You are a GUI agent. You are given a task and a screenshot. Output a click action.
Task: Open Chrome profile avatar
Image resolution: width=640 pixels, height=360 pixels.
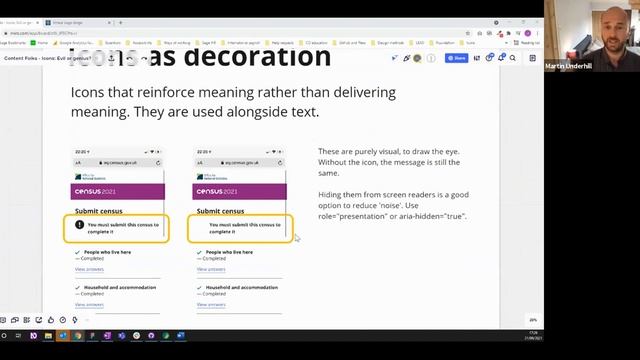click(528, 33)
